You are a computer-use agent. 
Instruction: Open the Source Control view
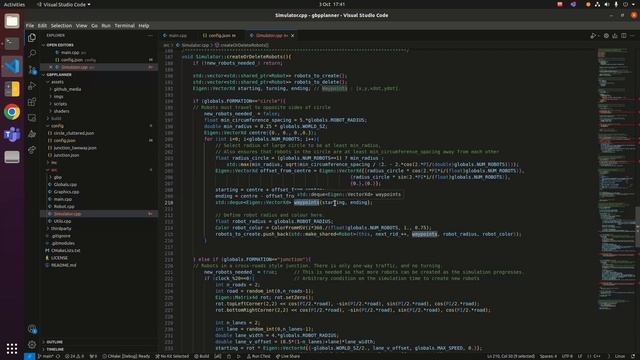[32, 70]
